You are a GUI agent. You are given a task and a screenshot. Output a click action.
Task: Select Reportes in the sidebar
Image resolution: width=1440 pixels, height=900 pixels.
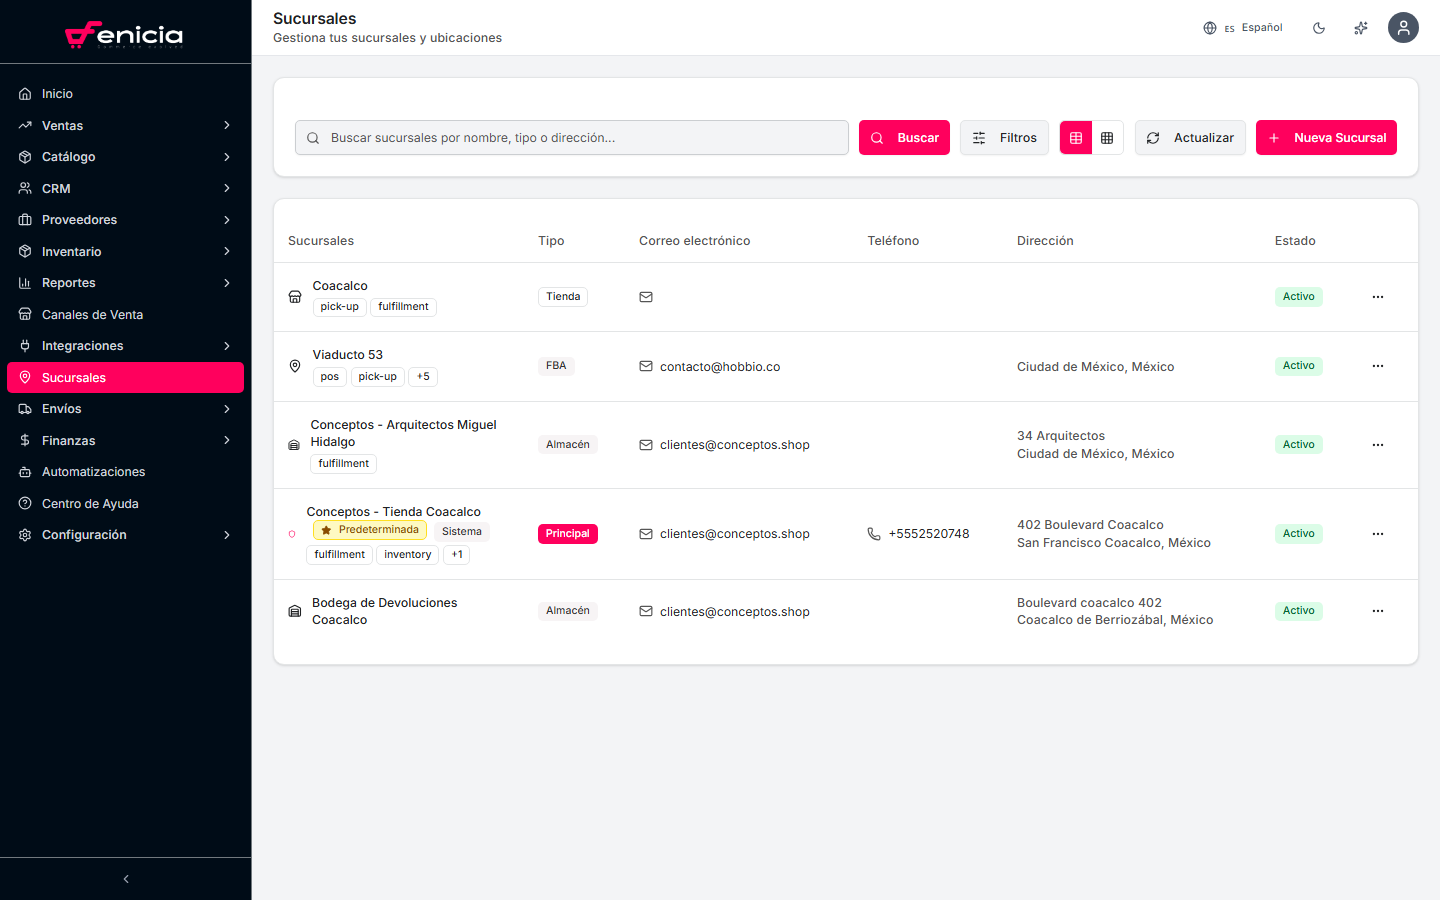click(x=125, y=282)
